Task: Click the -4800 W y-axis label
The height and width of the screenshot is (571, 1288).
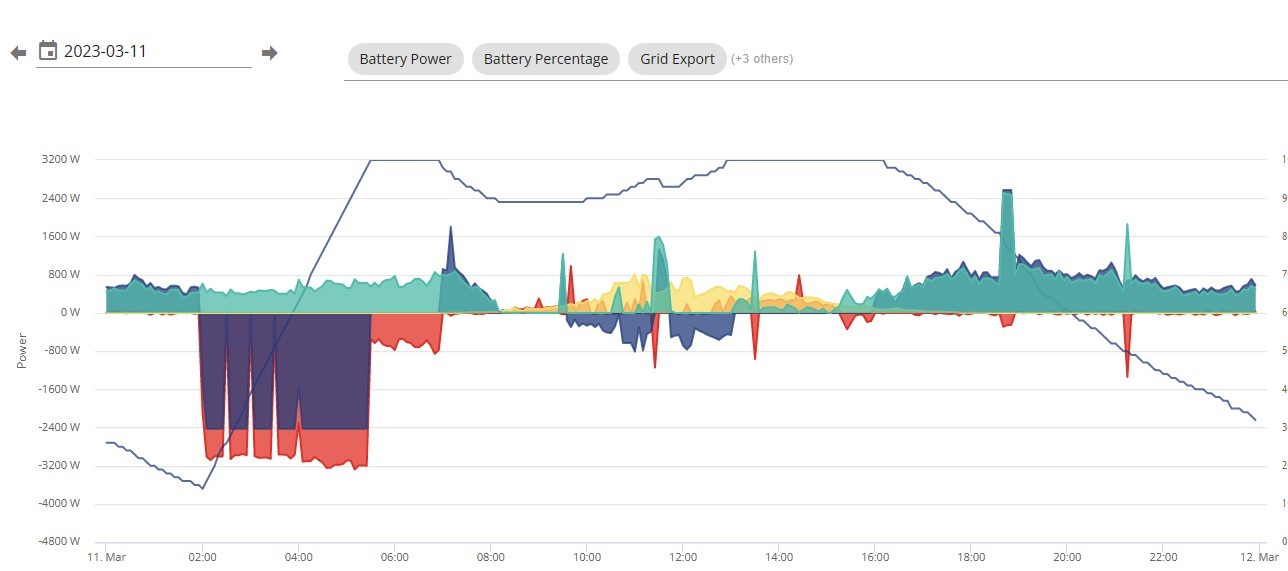Action: (x=59, y=541)
